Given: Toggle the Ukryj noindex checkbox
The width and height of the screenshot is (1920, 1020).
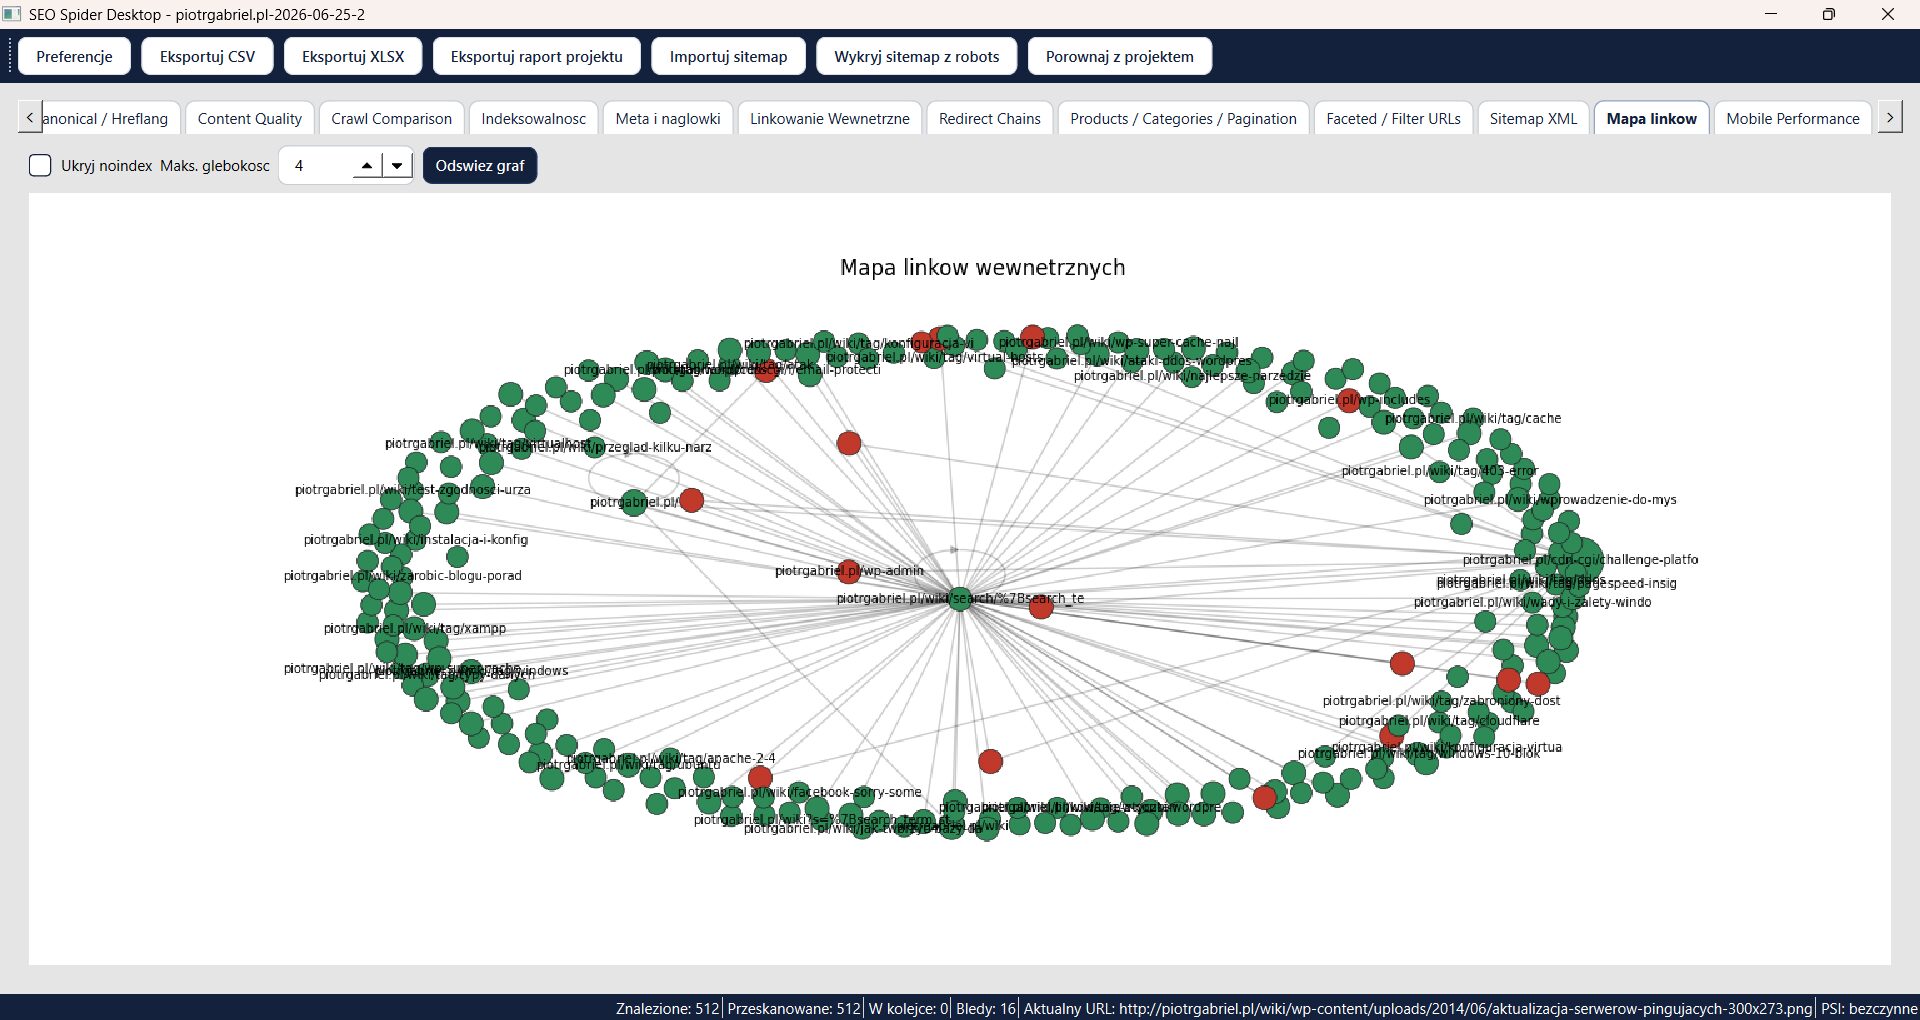Looking at the screenshot, I should pos(40,166).
